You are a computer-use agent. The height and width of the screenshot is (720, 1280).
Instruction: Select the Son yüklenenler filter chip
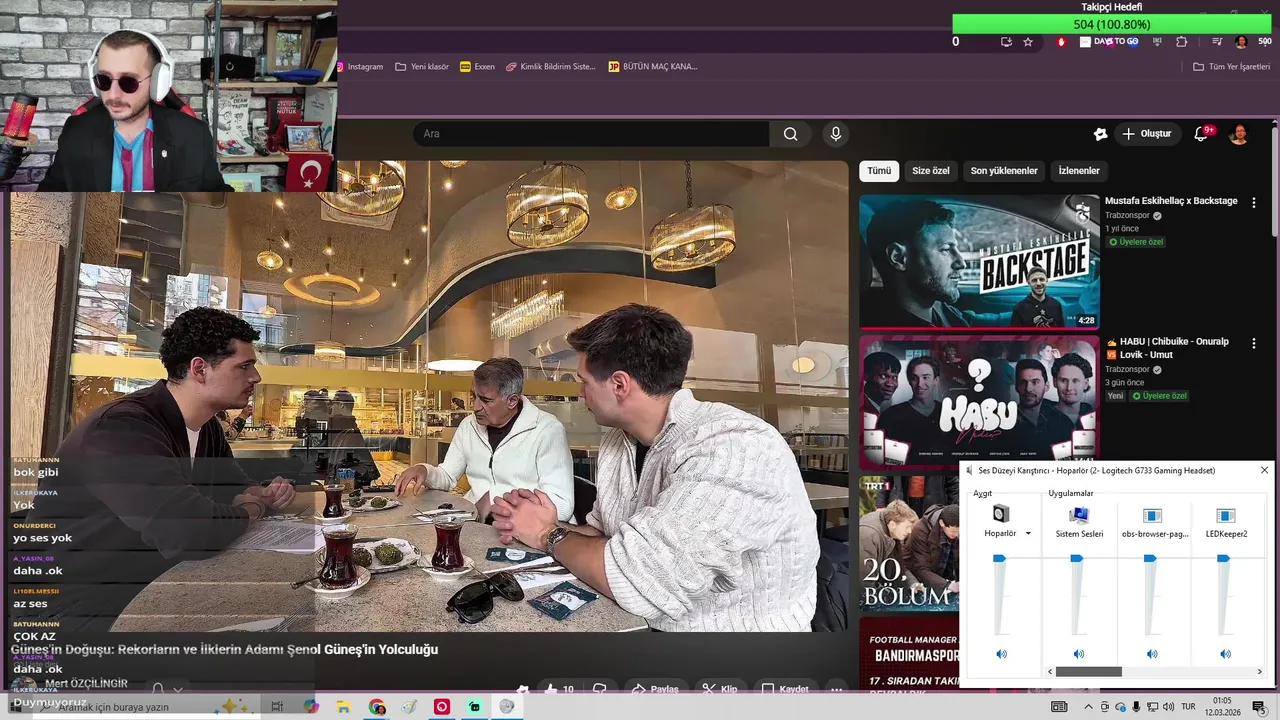pos(1004,171)
